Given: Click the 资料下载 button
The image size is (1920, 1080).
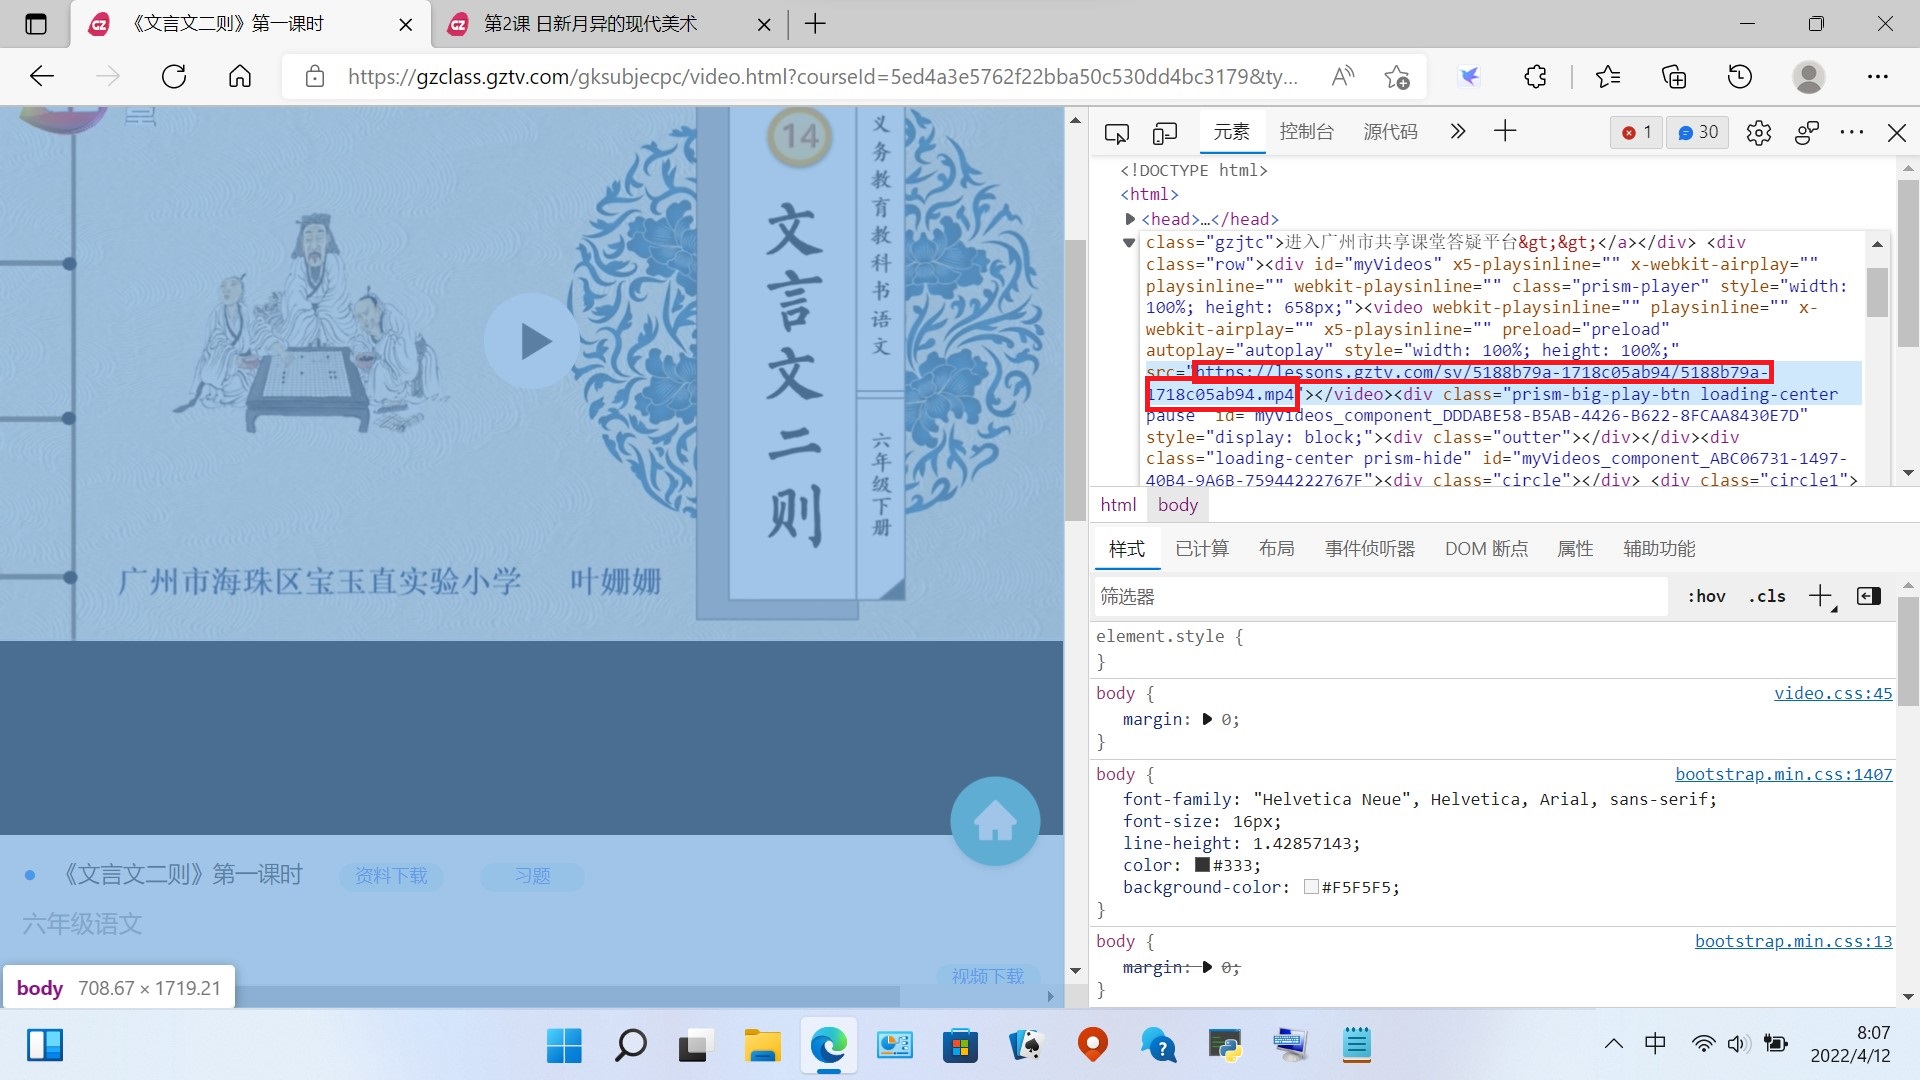Looking at the screenshot, I should click(x=391, y=876).
